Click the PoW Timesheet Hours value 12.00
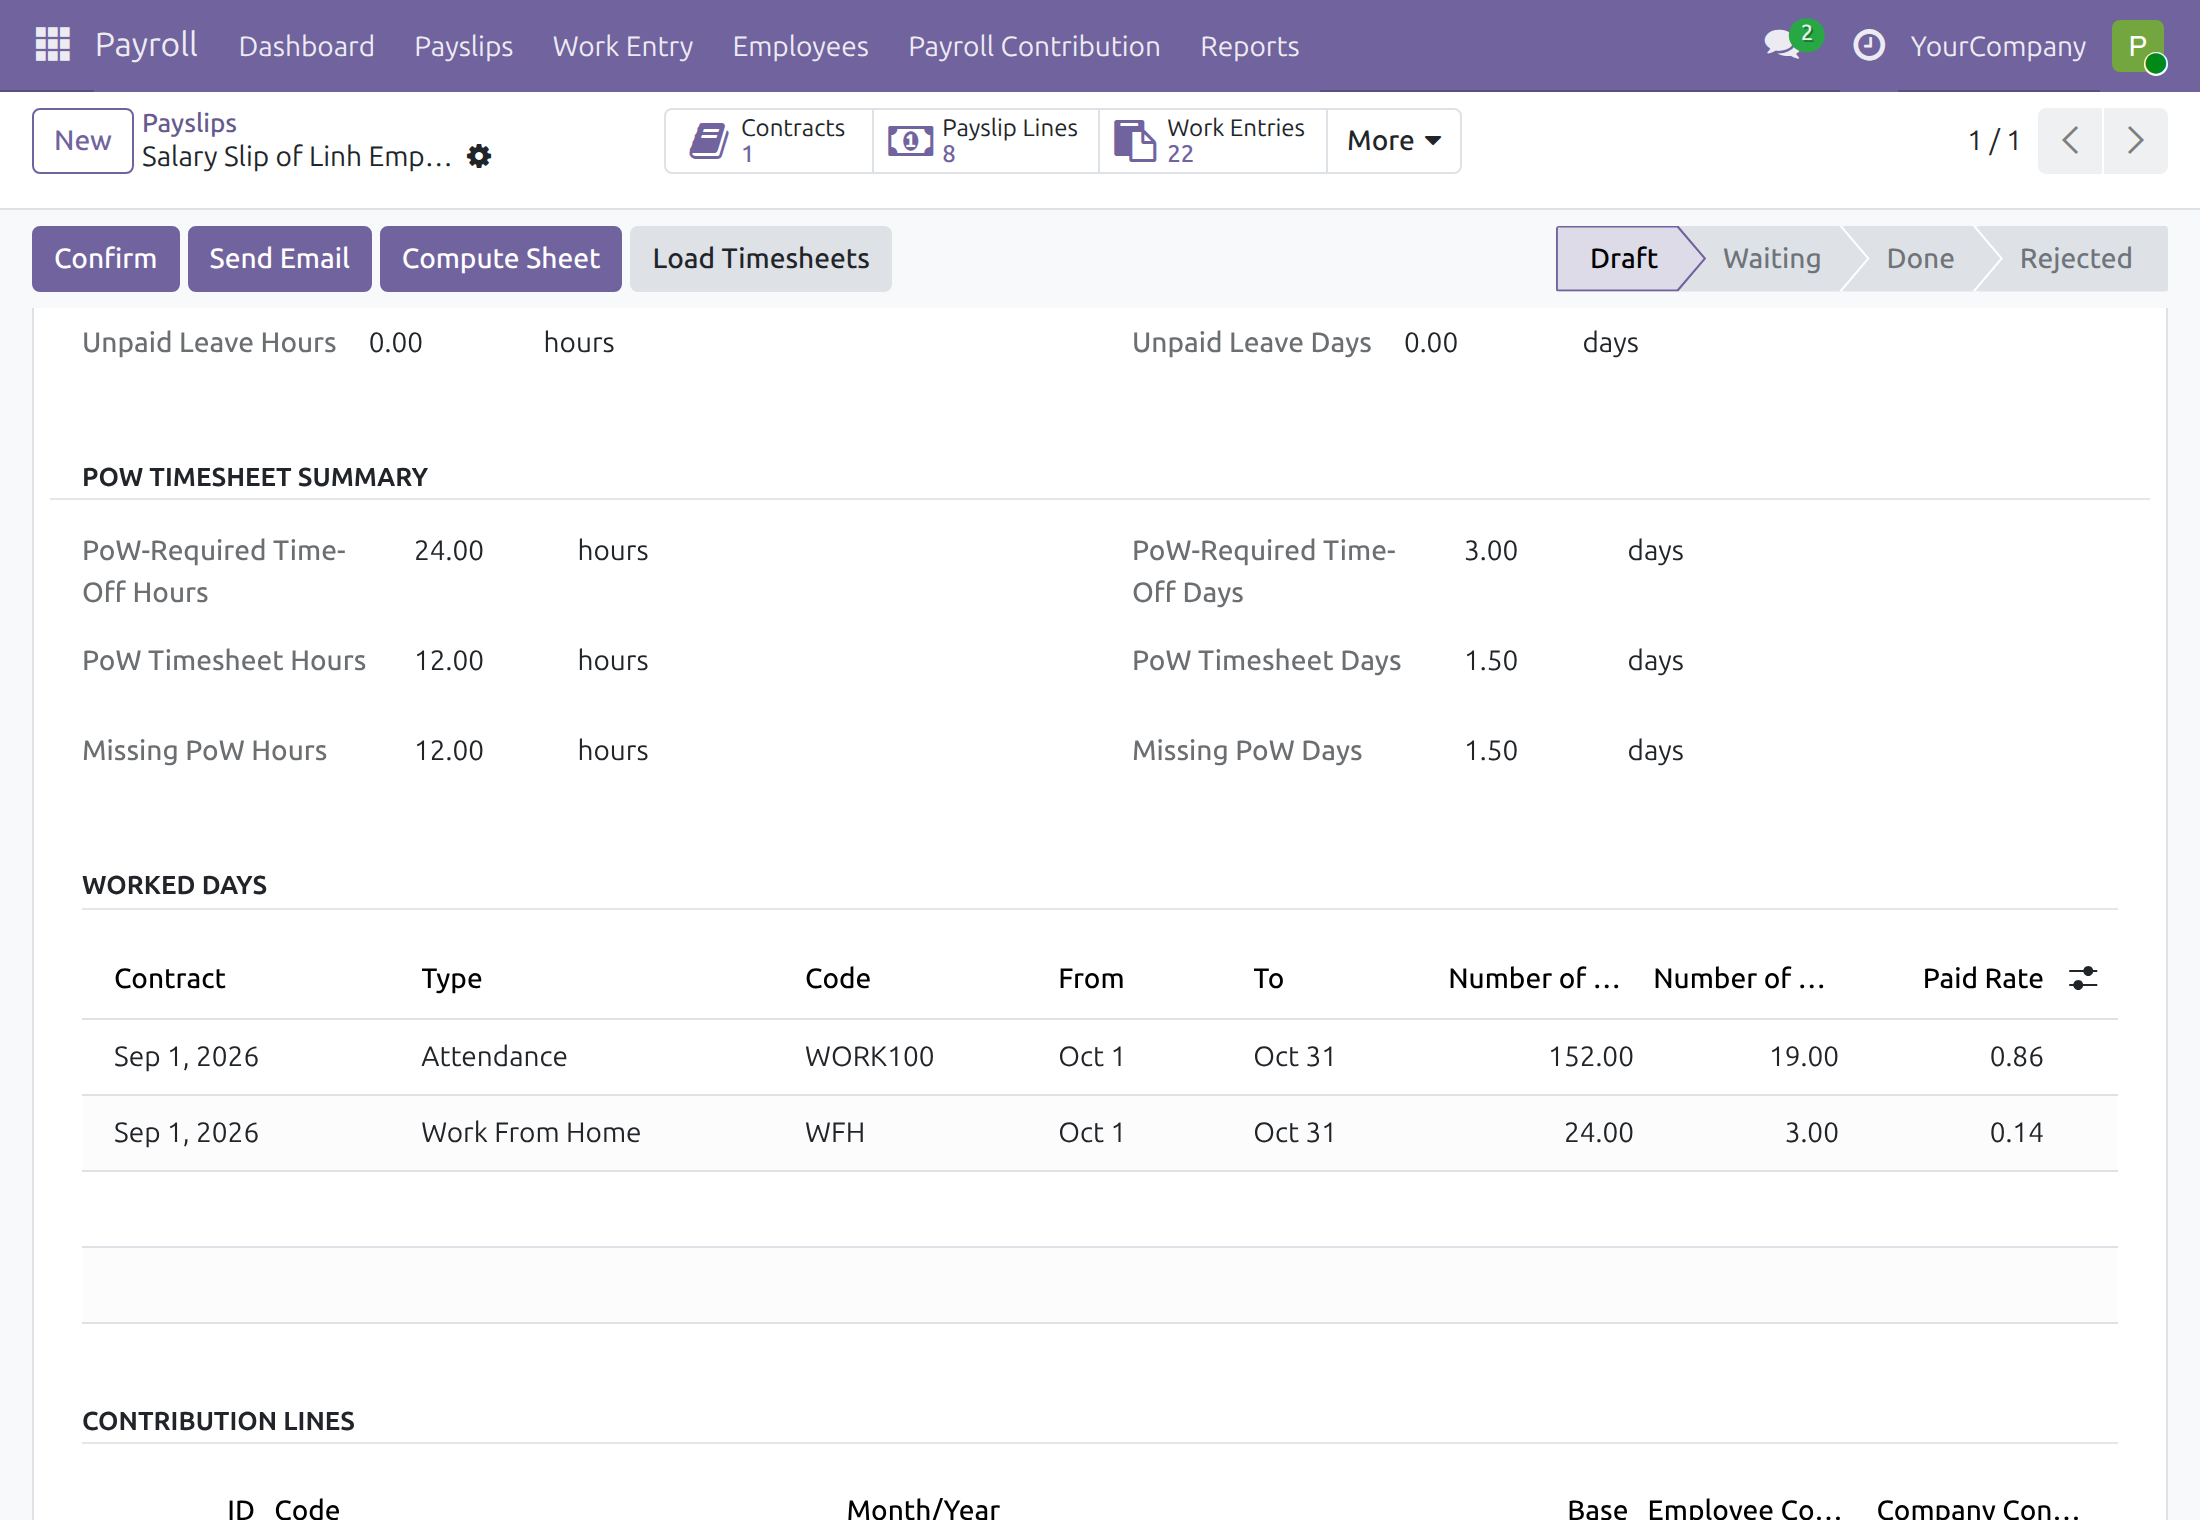2200x1520 pixels. tap(449, 661)
